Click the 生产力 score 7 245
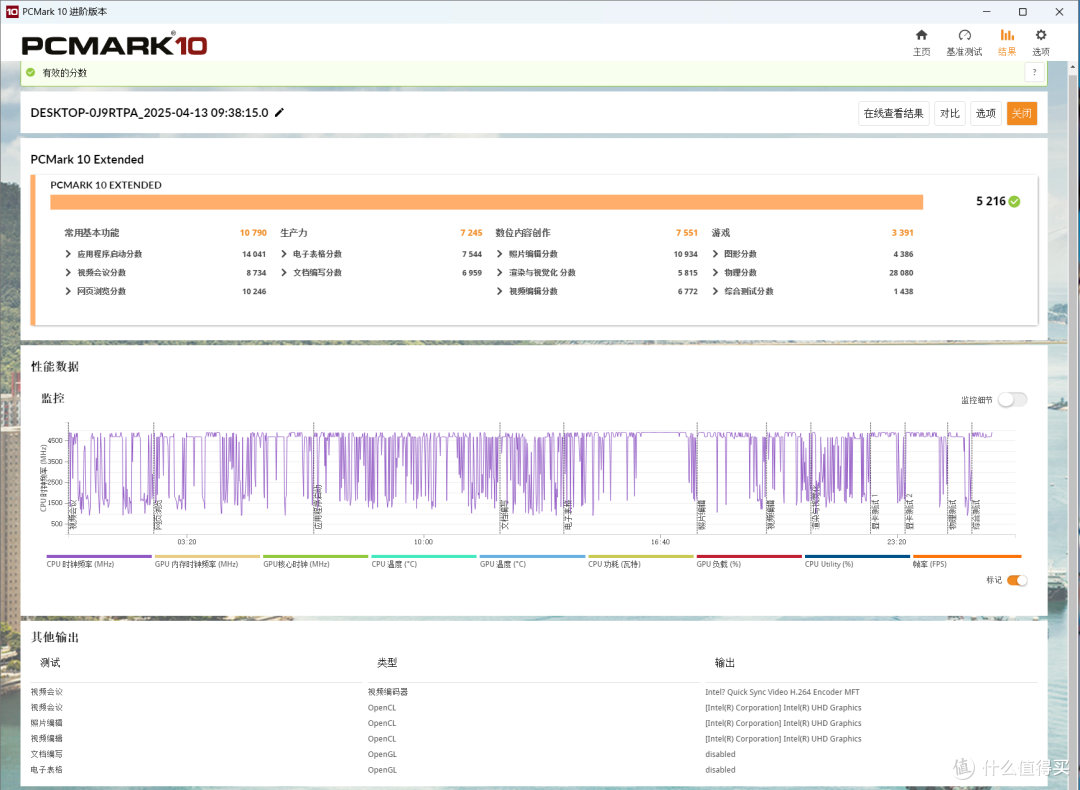Image resolution: width=1080 pixels, height=790 pixels. point(471,233)
